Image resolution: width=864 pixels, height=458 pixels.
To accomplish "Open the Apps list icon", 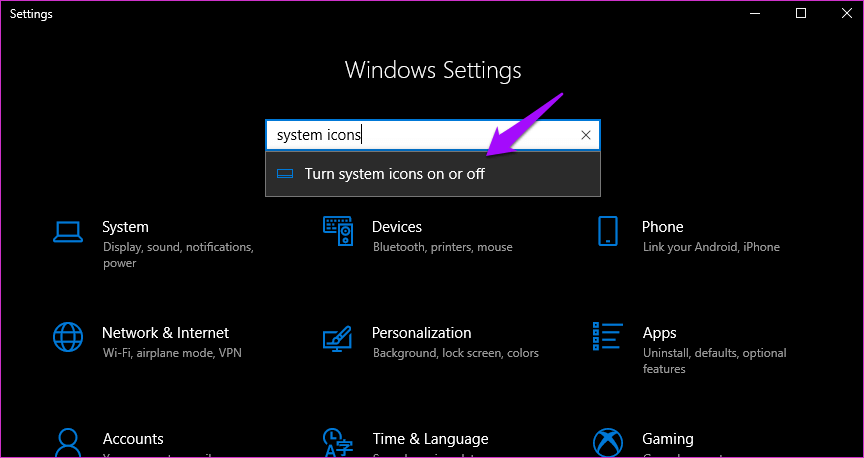I will [x=607, y=337].
